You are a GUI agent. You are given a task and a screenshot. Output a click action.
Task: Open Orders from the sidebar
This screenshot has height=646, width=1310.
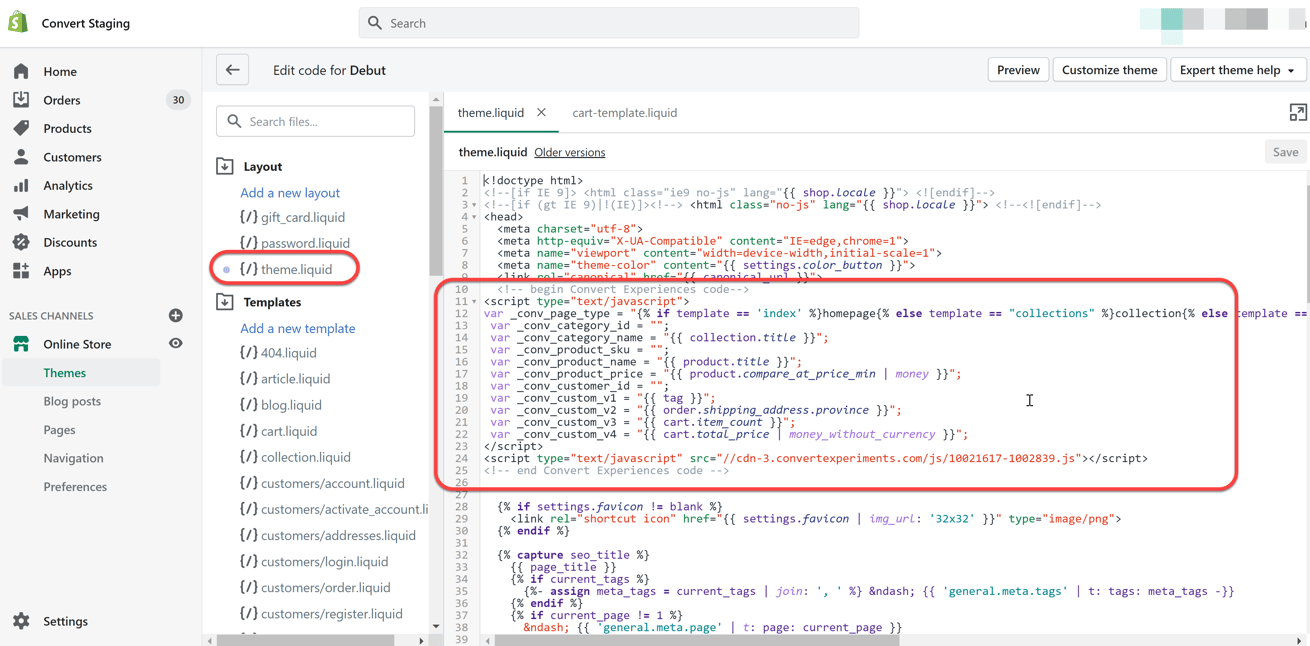[x=60, y=100]
